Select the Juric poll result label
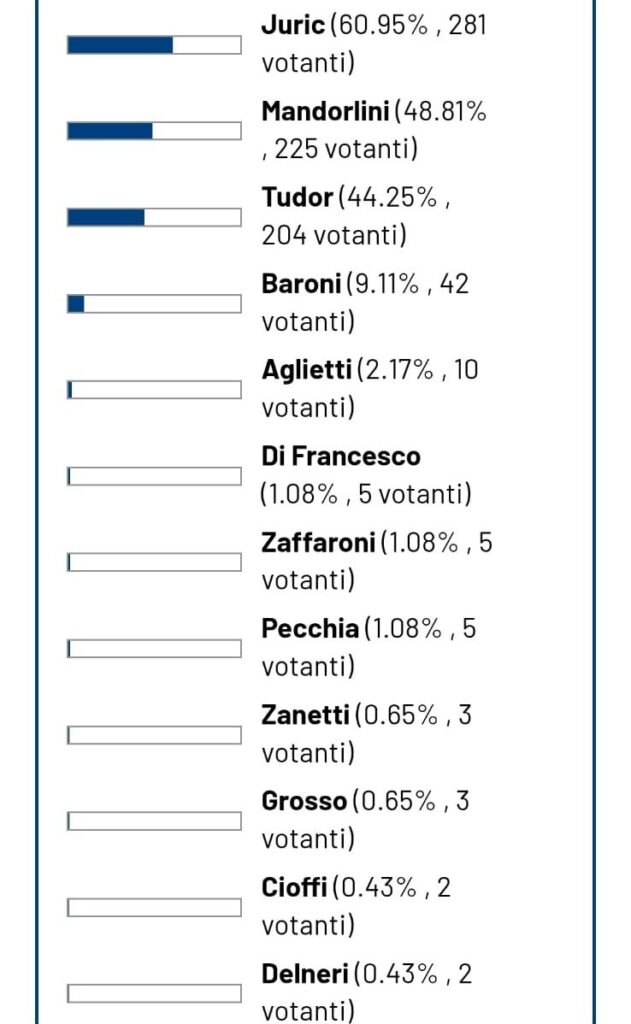The height and width of the screenshot is (1024, 631). (374, 44)
